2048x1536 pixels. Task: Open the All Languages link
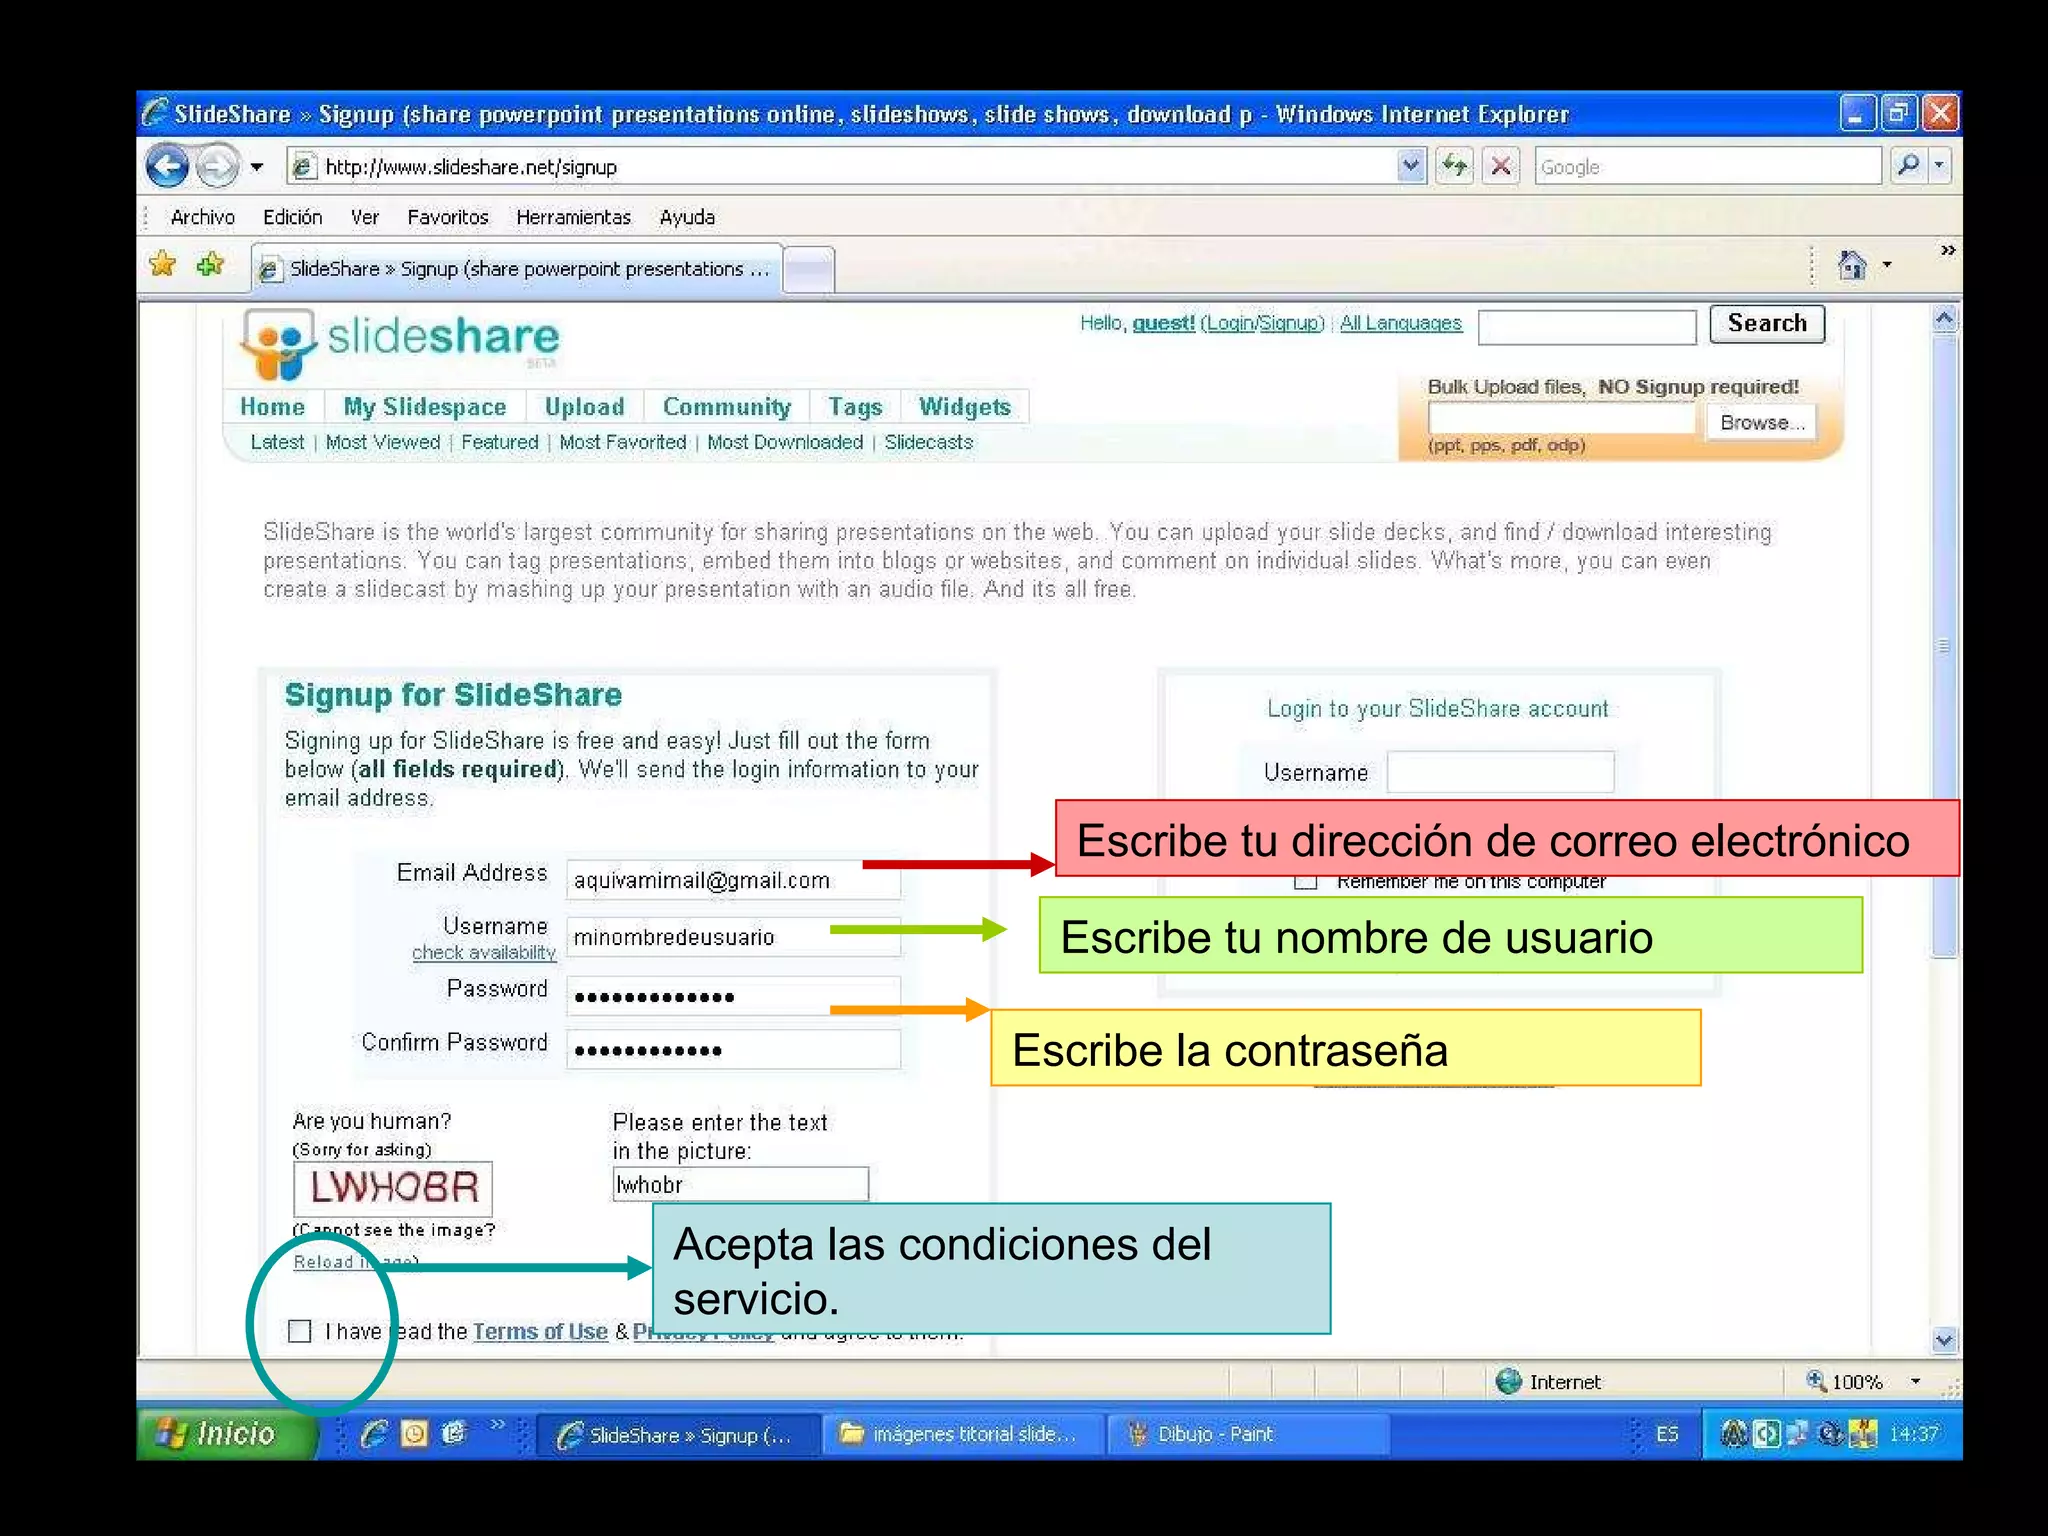1400,323
